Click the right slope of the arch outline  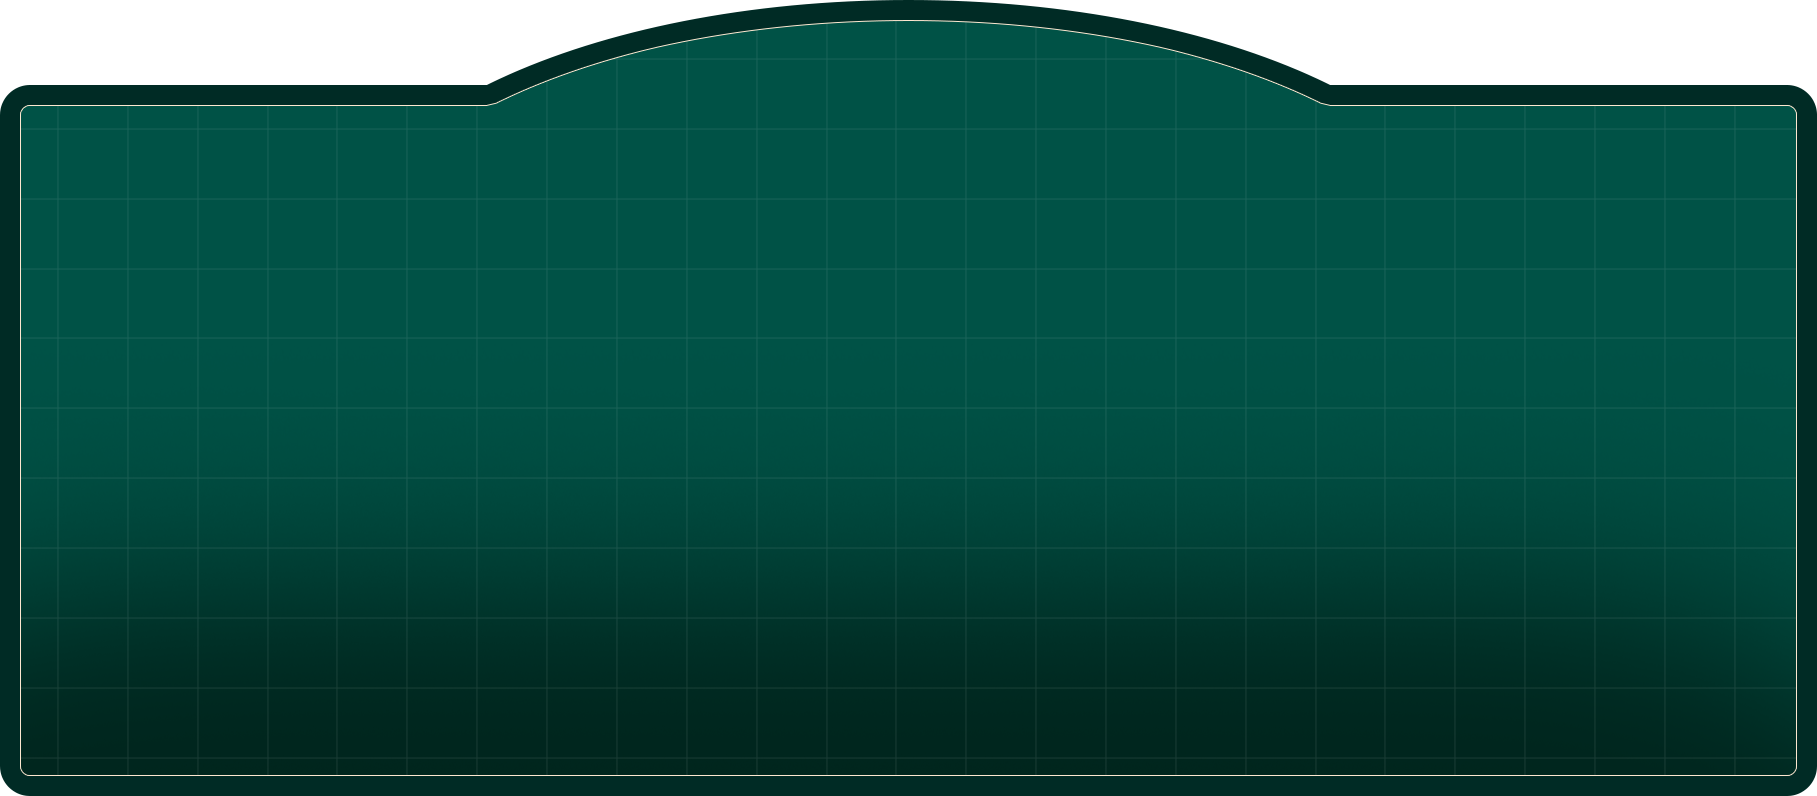click(x=1166, y=48)
